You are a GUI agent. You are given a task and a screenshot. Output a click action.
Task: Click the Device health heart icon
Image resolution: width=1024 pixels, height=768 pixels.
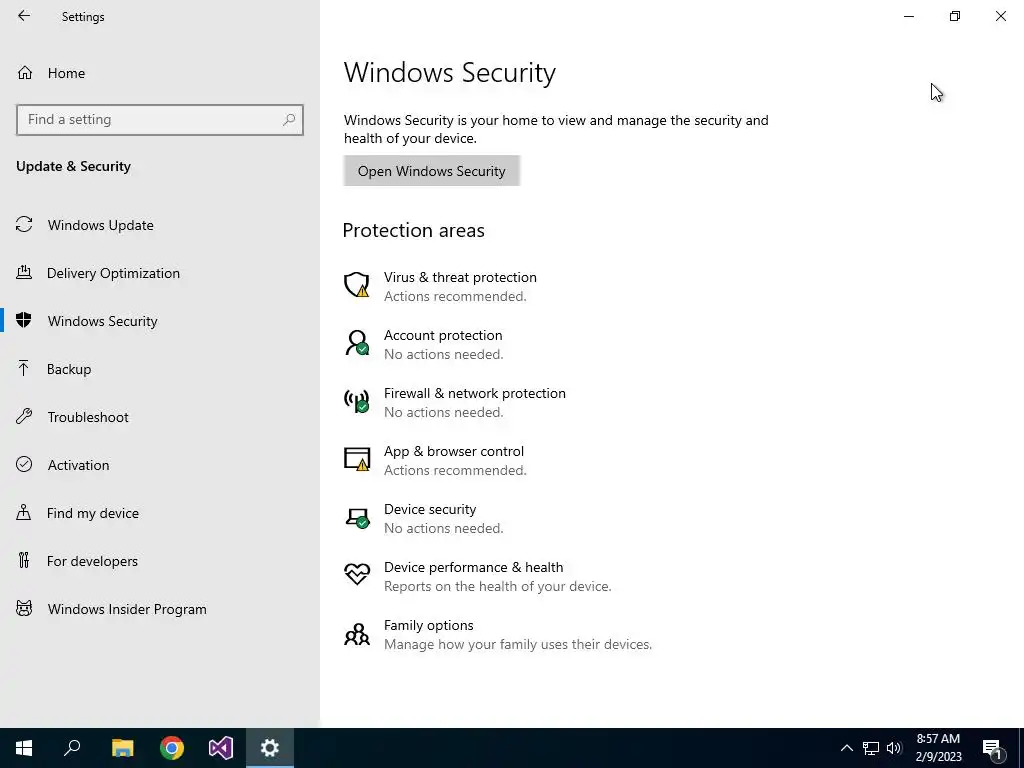click(357, 574)
